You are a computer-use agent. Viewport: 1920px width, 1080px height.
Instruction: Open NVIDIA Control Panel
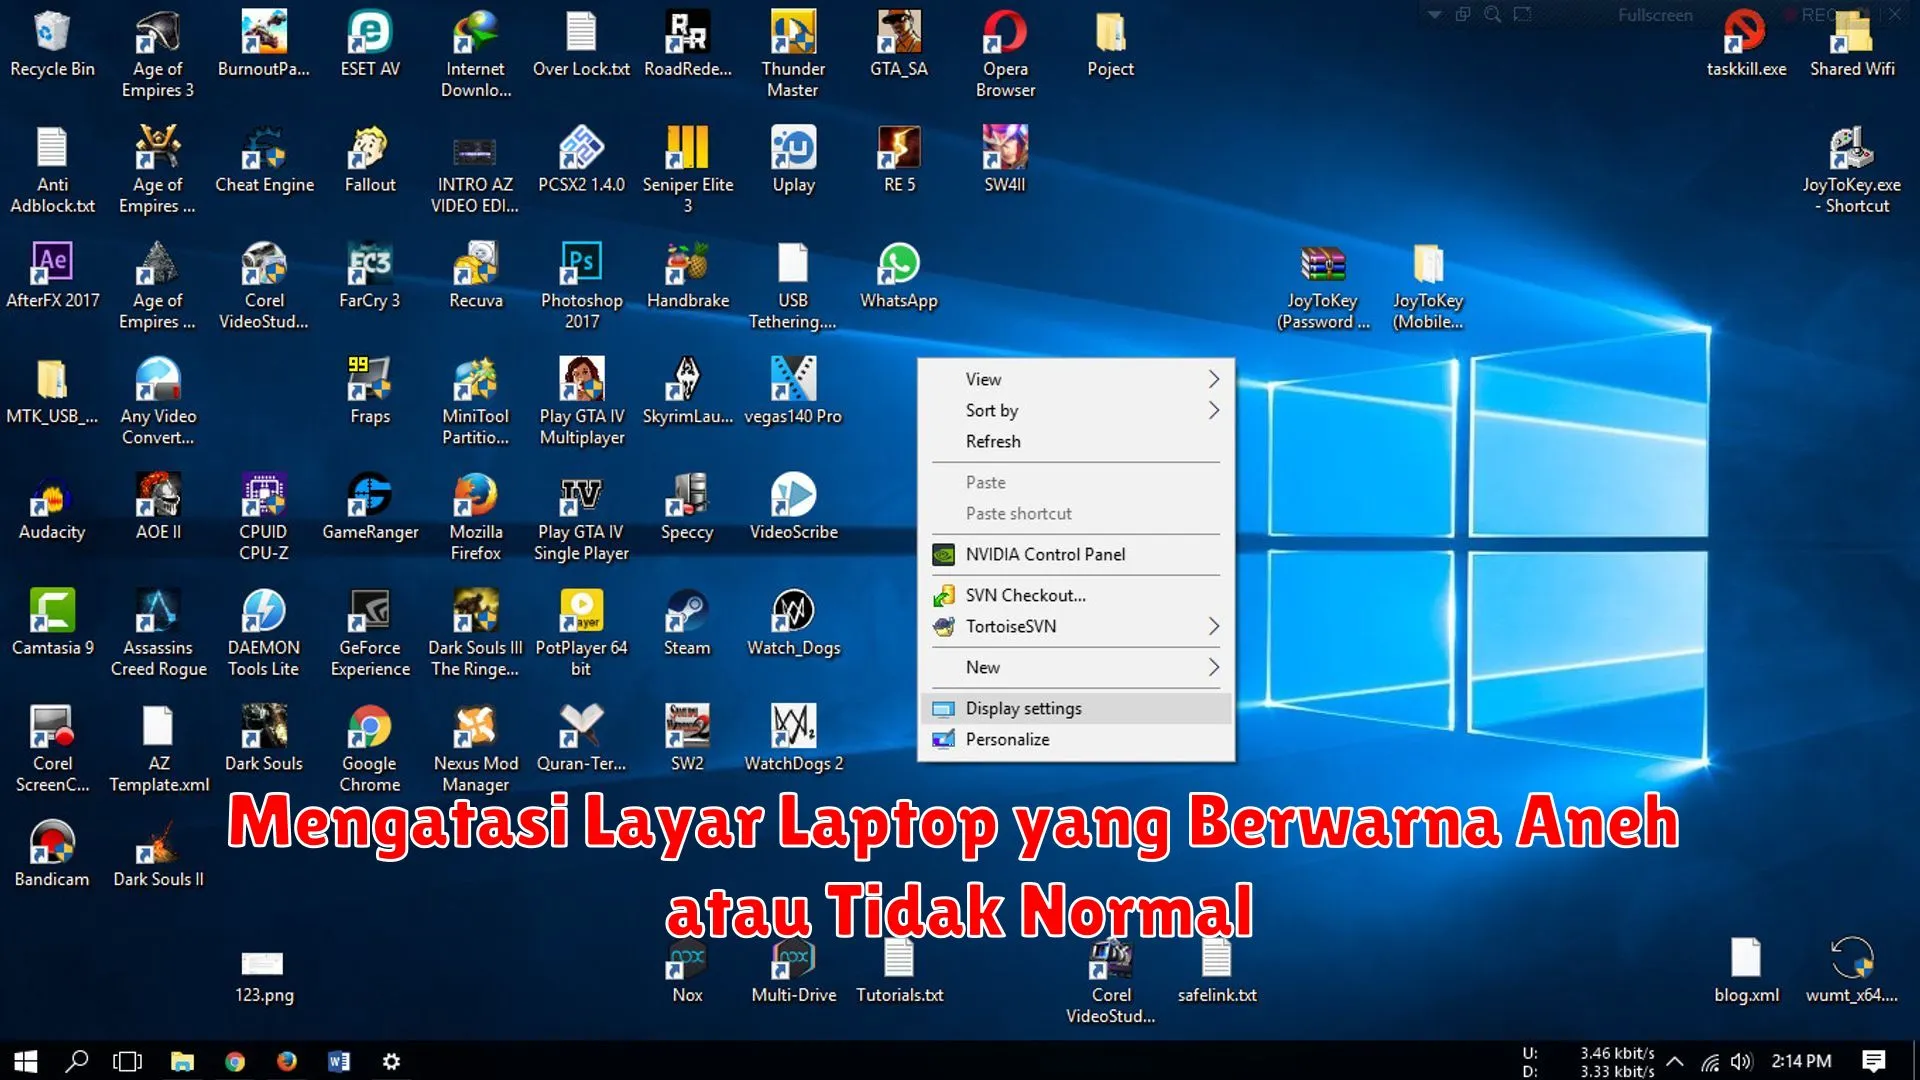point(1044,554)
